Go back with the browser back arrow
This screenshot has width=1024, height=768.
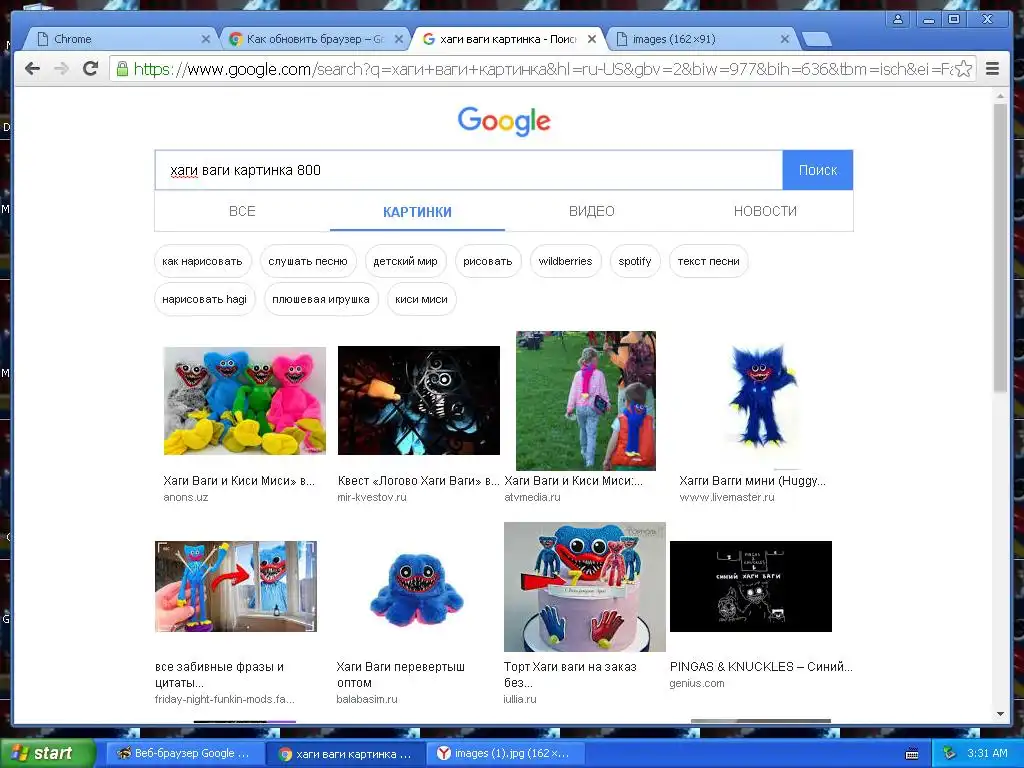click(x=32, y=69)
